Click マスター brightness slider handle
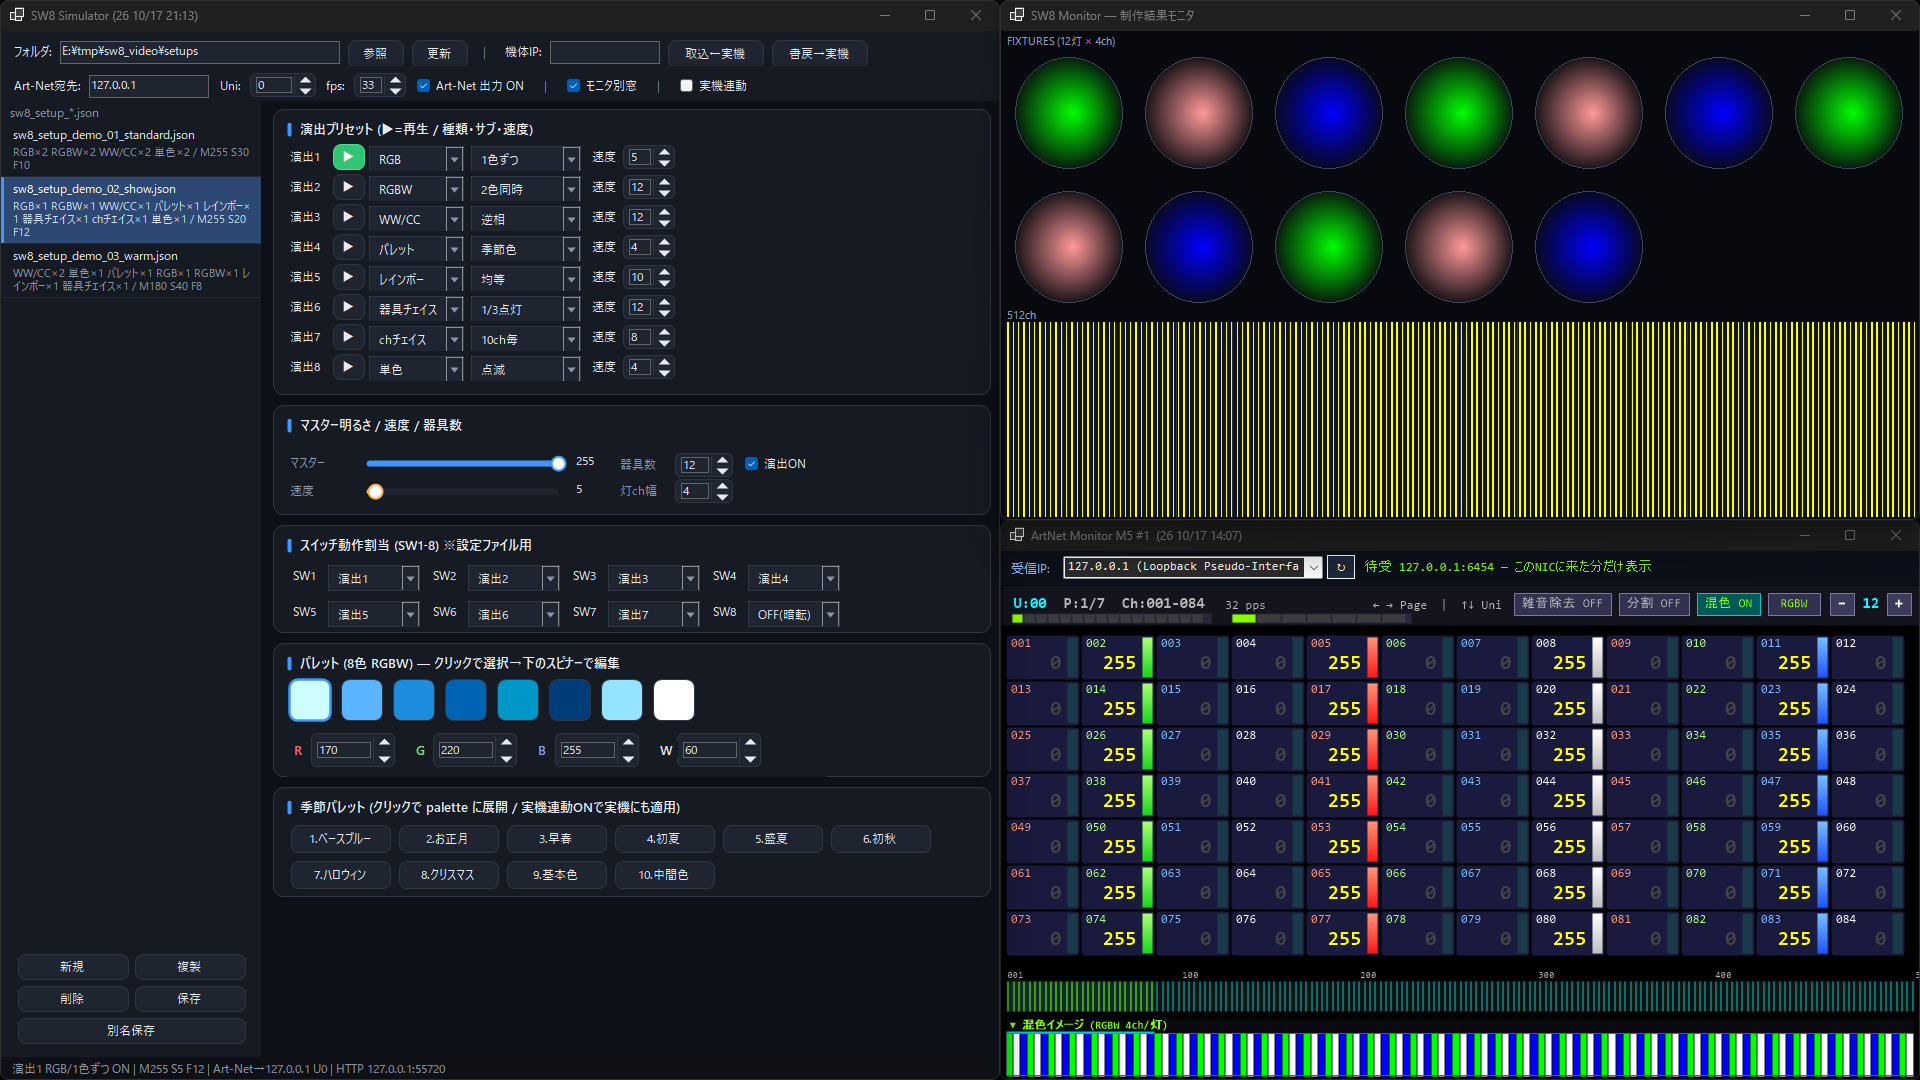This screenshot has height=1080, width=1920. coord(558,463)
